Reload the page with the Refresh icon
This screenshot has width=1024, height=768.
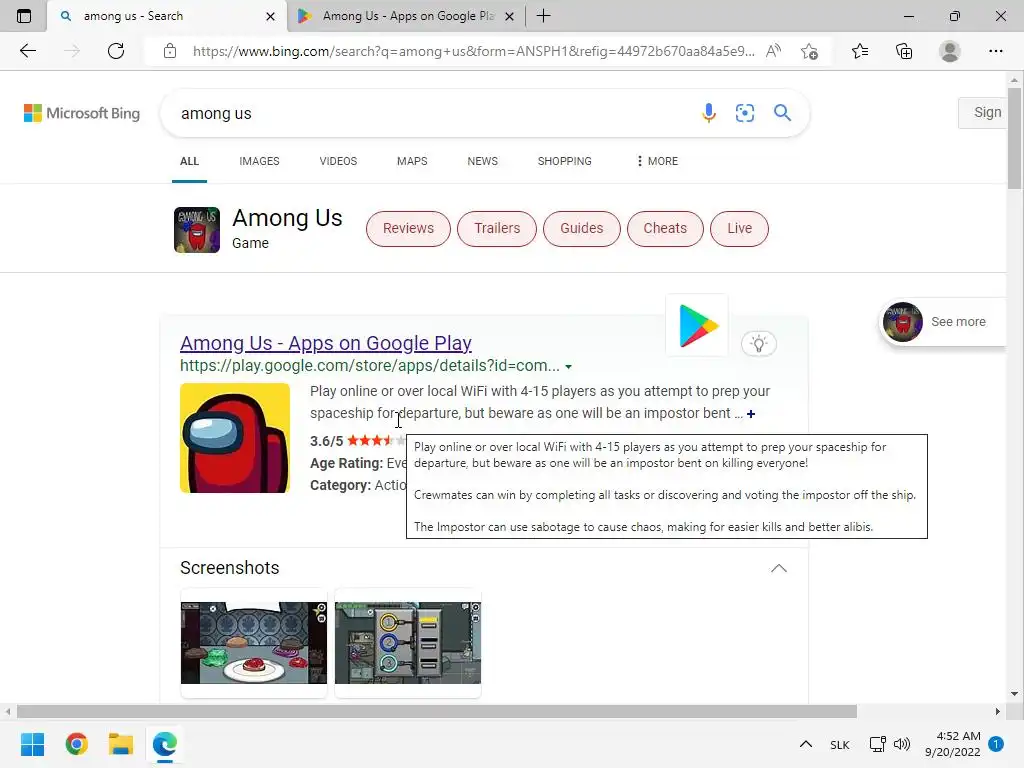(x=116, y=51)
